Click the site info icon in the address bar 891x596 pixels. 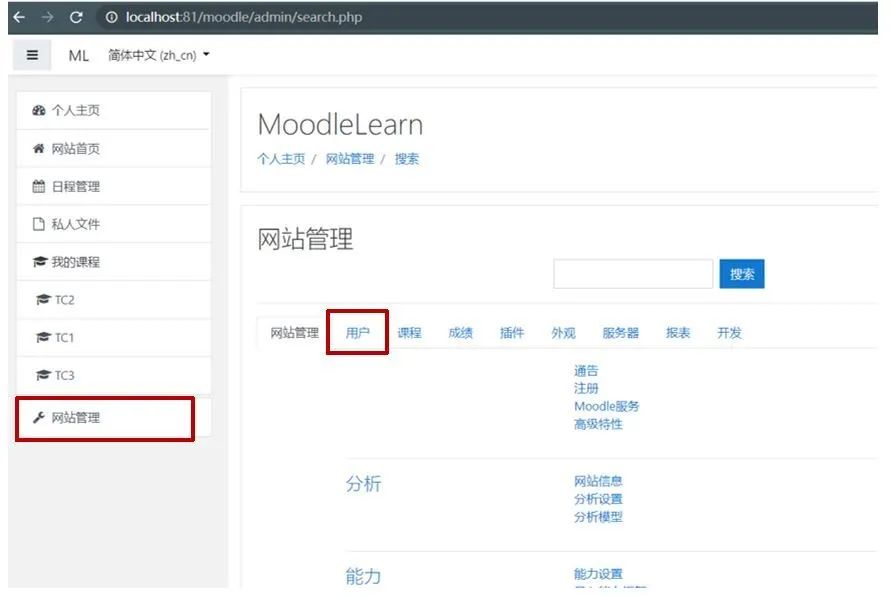[x=111, y=17]
